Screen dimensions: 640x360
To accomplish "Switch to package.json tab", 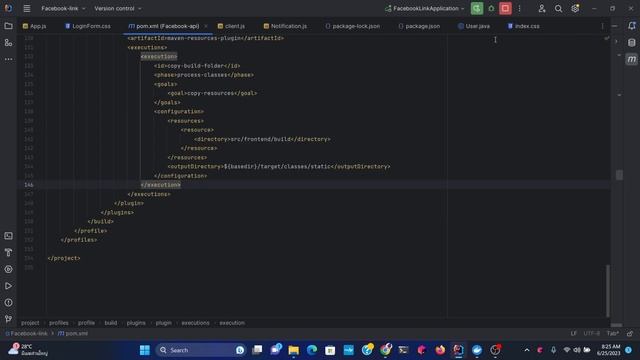I will coord(420,26).
